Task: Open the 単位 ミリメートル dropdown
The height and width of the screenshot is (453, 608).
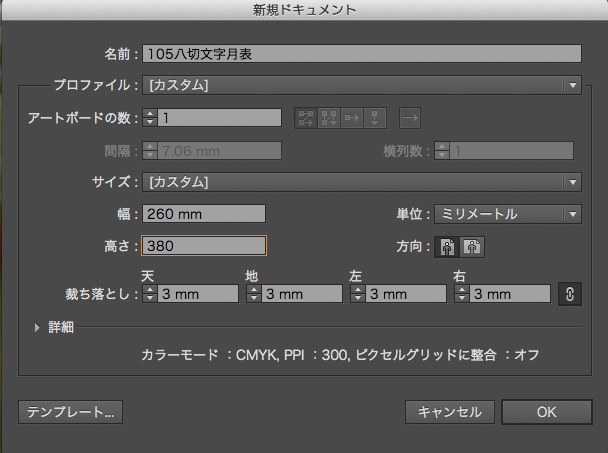Action: 508,214
